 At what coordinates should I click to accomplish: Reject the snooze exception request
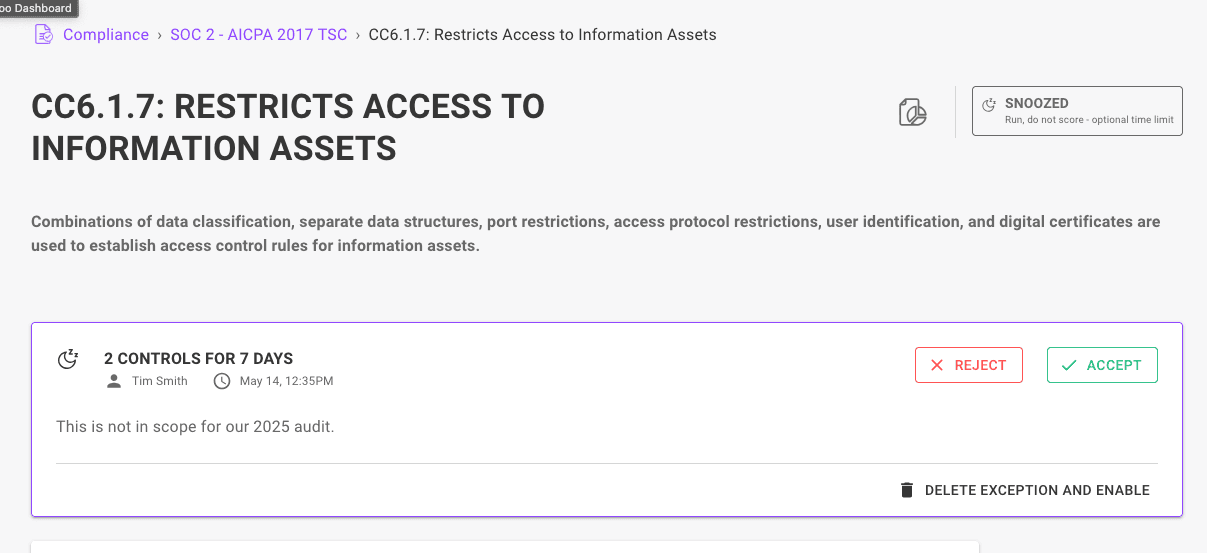pyautogui.click(x=968, y=365)
